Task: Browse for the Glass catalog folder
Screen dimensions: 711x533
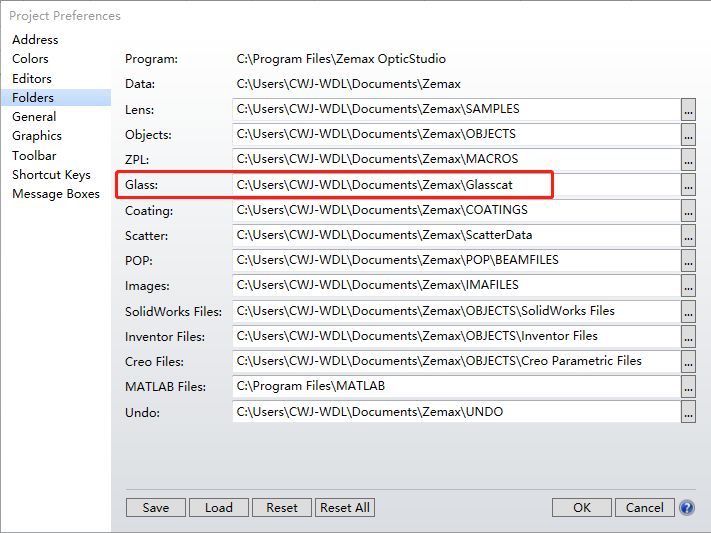Action: coord(688,185)
